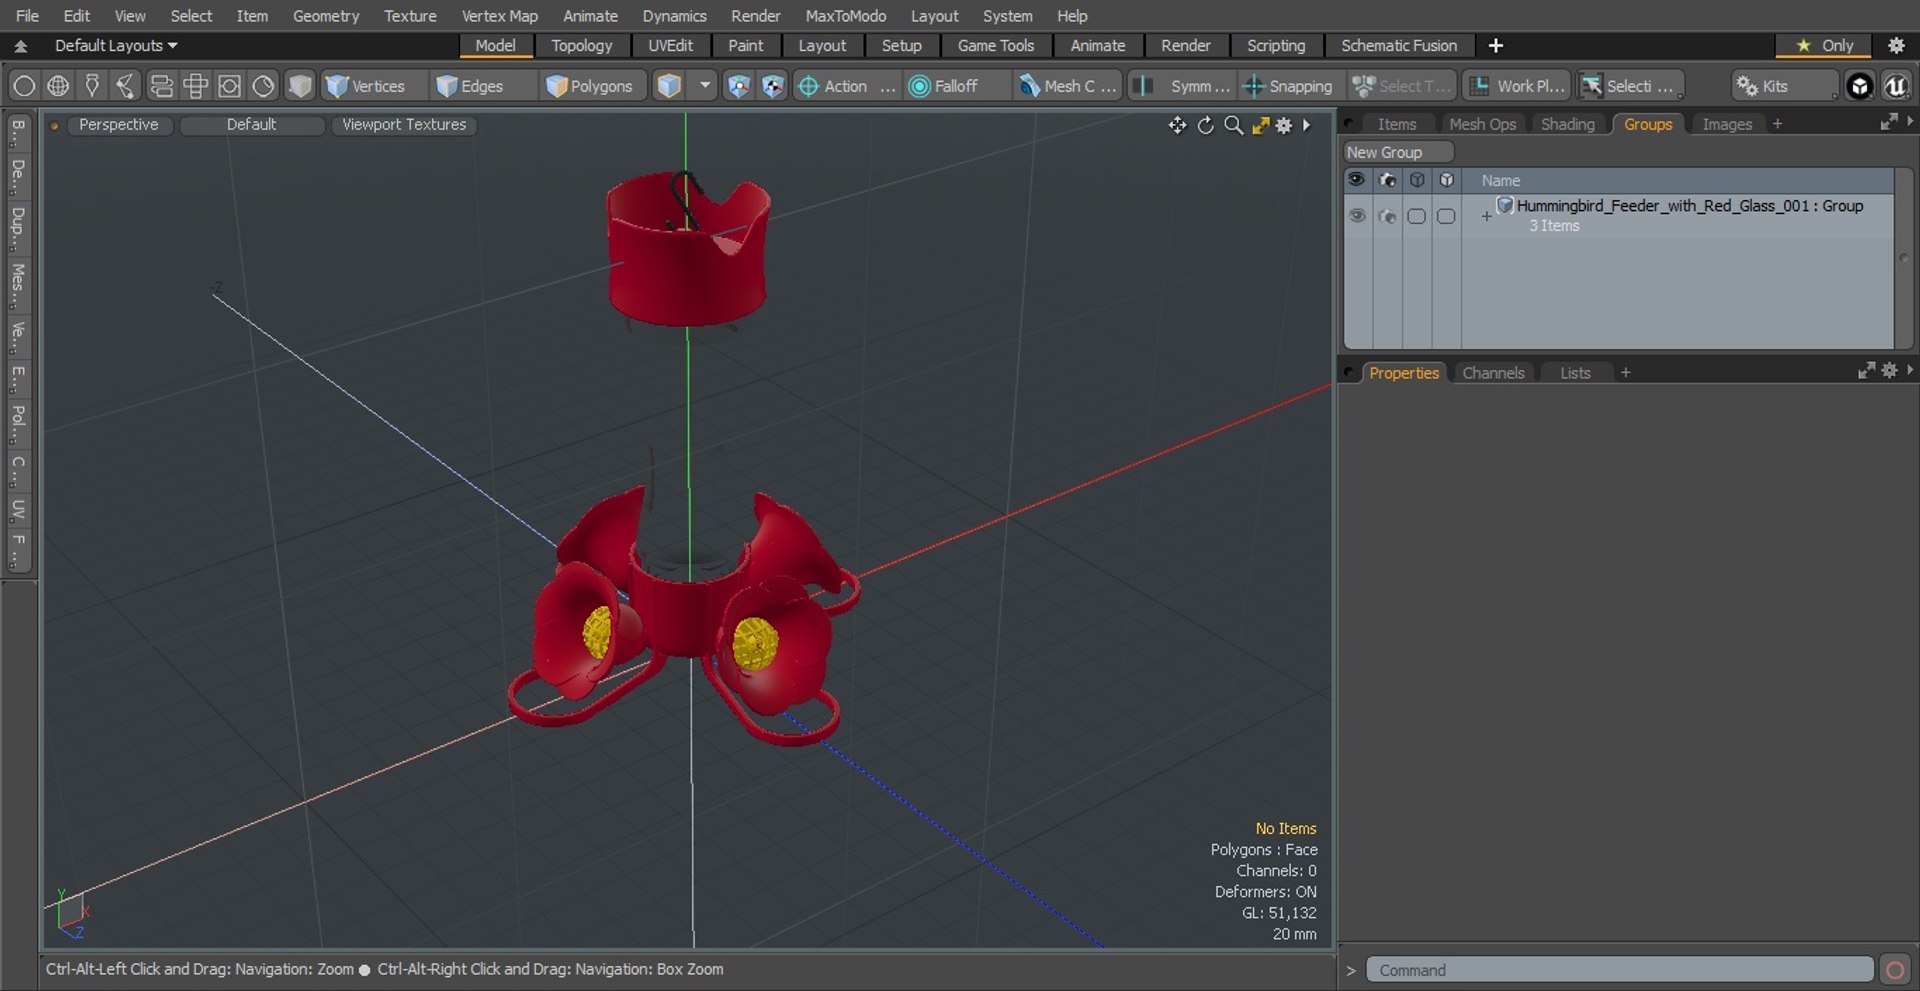Select the circle primitive tool icon
Screen dimensions: 1920x991
(x=24, y=86)
